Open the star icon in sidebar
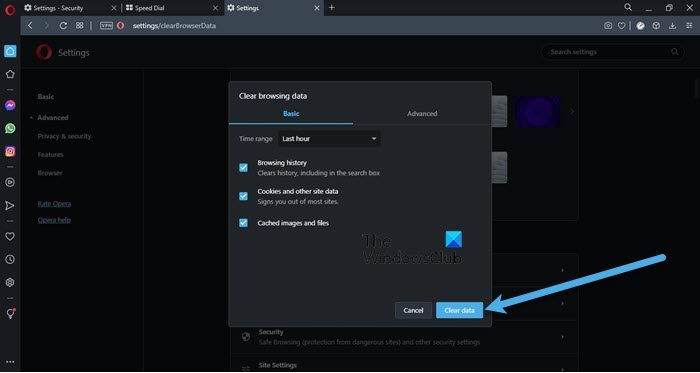700x373 pixels. [x=10, y=74]
